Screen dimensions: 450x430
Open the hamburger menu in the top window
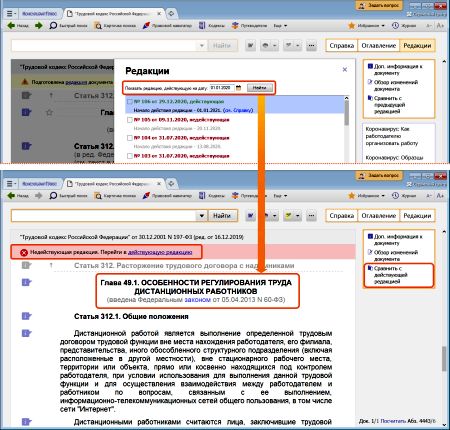point(11,14)
